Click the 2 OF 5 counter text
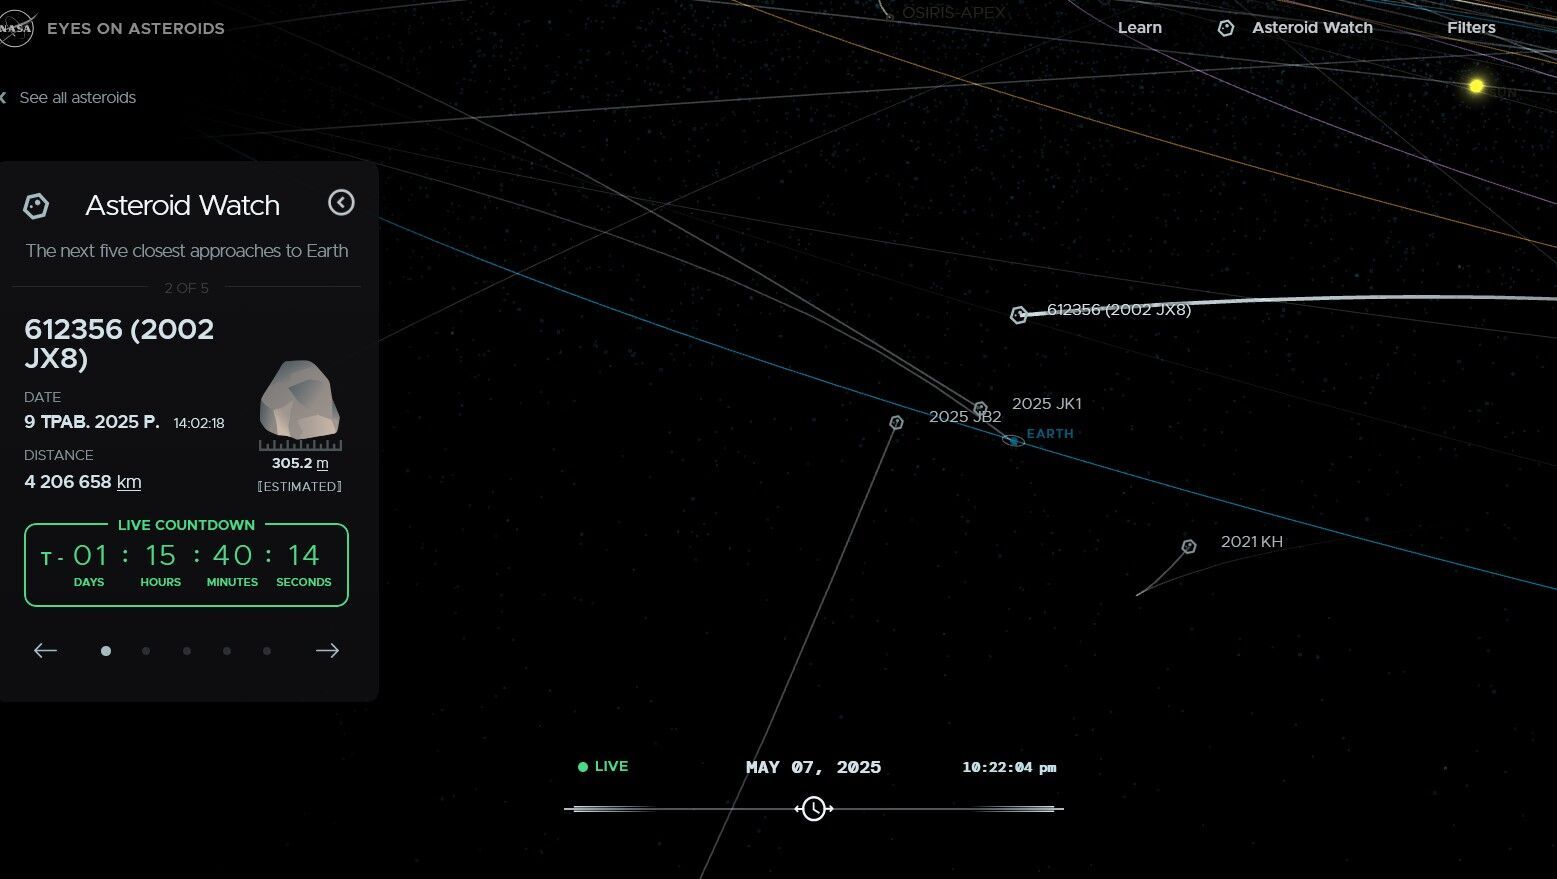The width and height of the screenshot is (1557, 879). click(187, 288)
